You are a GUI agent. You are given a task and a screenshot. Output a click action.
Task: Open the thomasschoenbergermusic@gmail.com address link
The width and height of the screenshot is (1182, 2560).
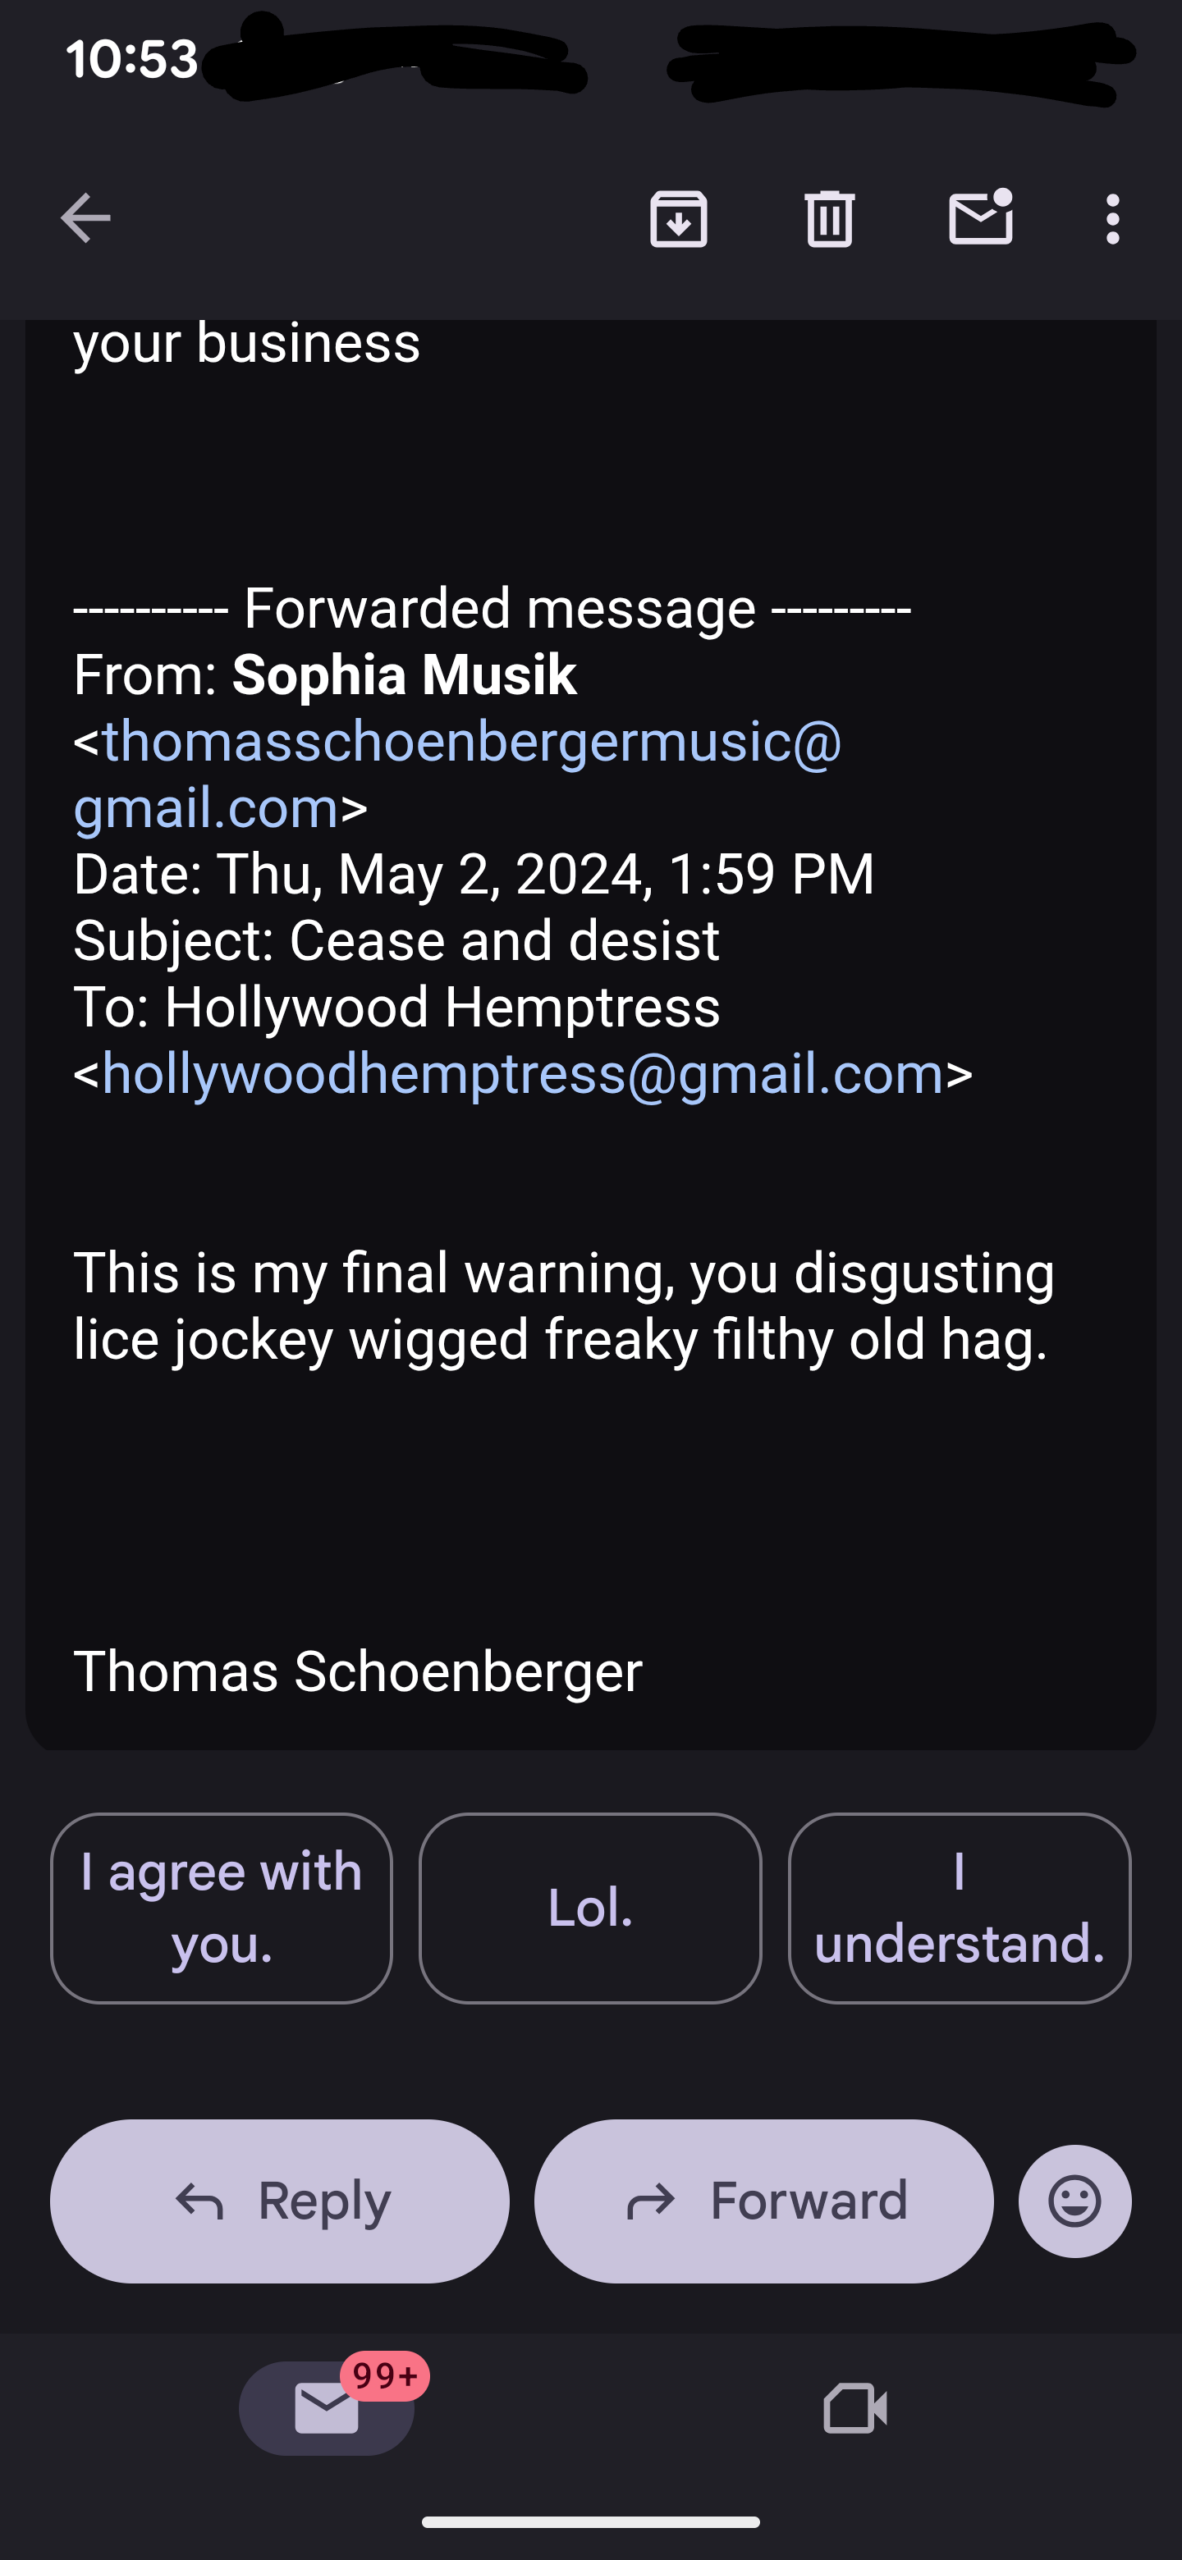[470, 743]
